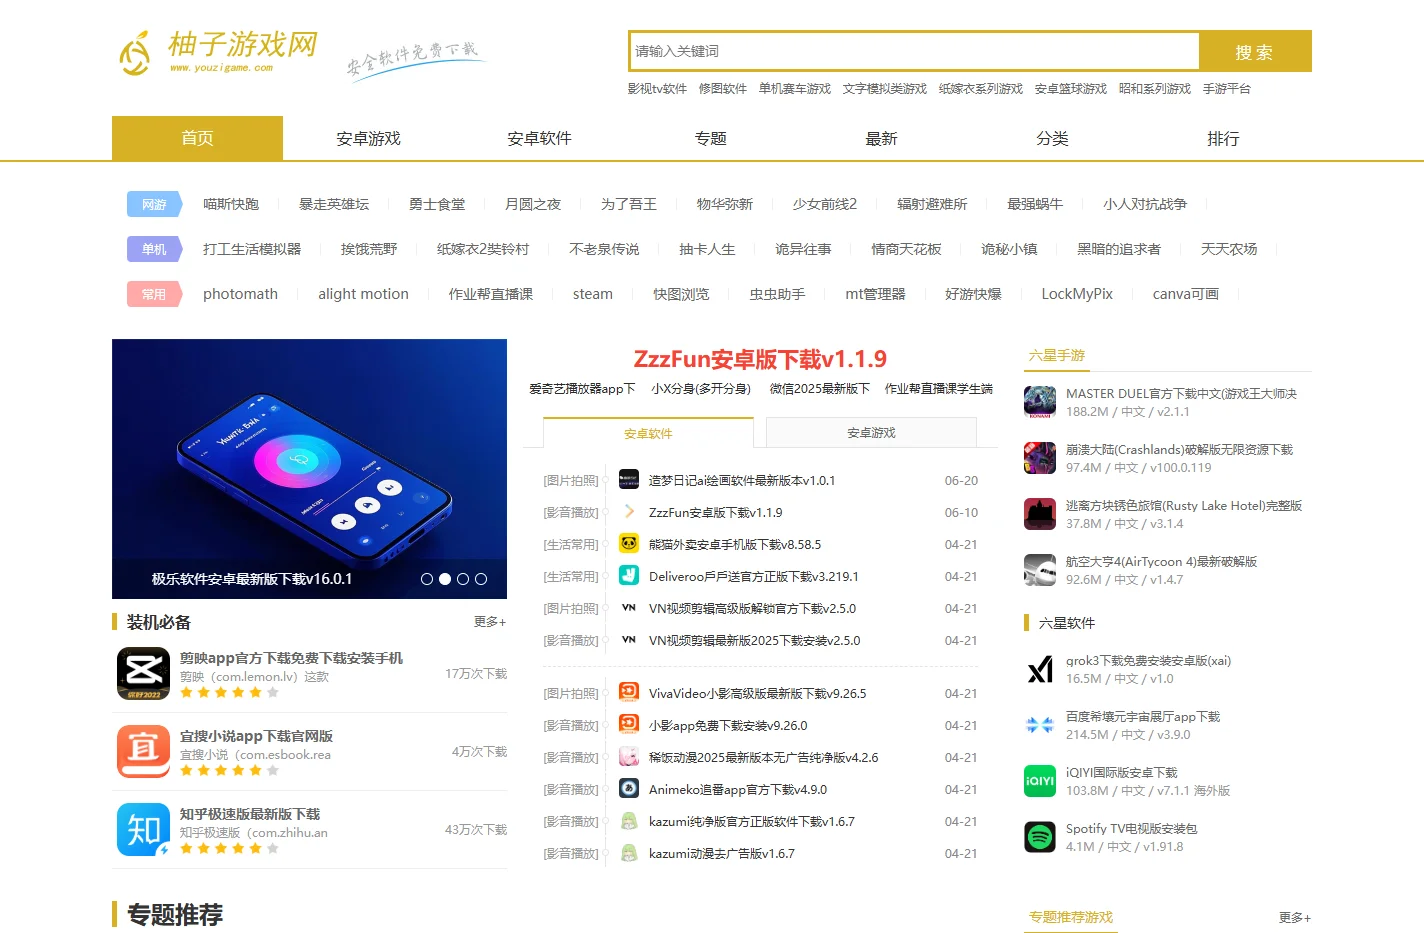Switch to the 安卓游戏 list tab

[871, 433]
